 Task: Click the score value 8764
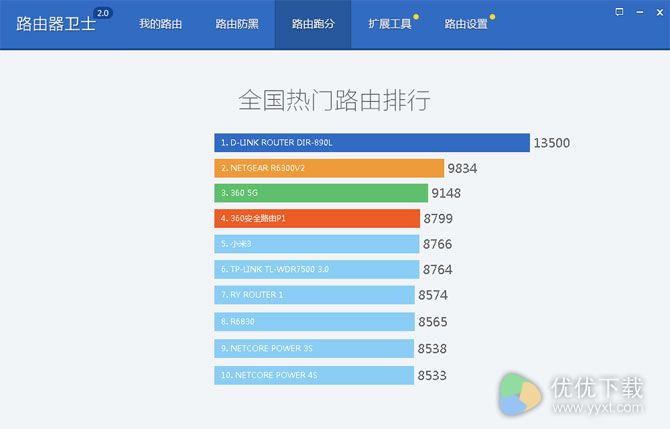(438, 270)
